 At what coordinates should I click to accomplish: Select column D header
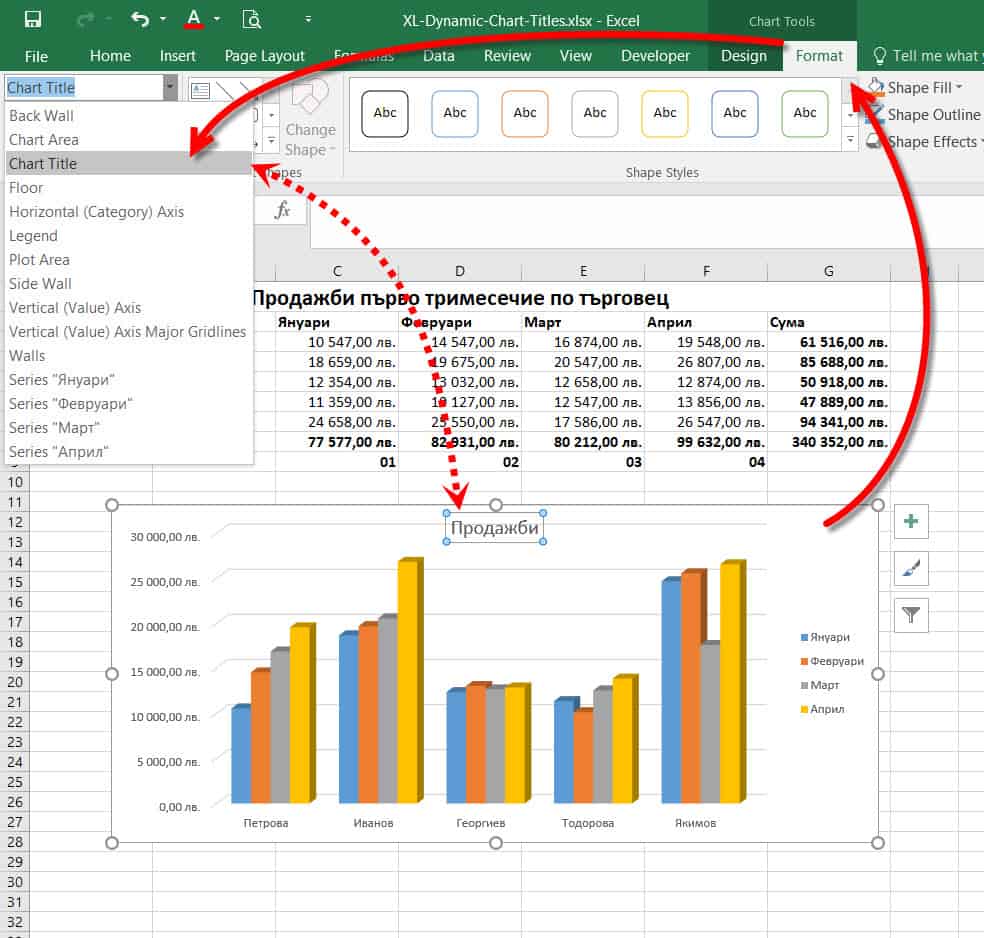coord(459,271)
